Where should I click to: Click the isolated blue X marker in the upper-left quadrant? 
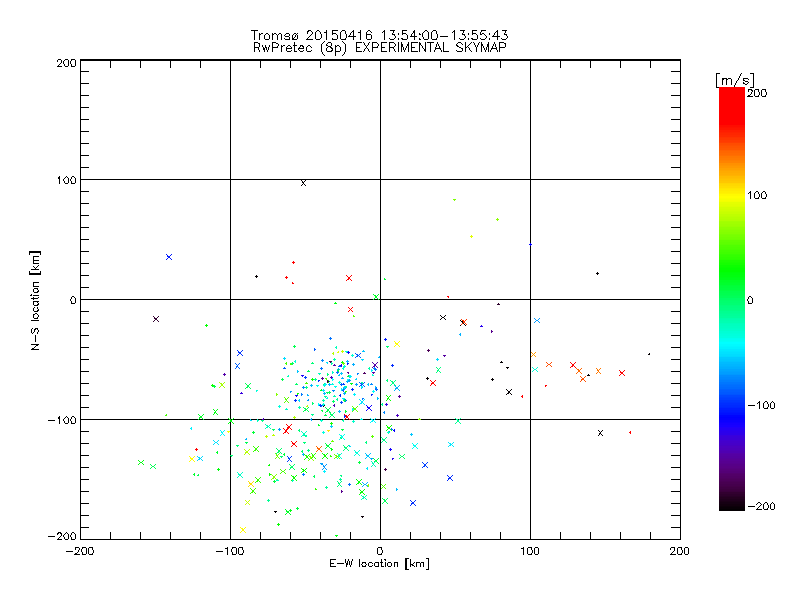point(169,257)
